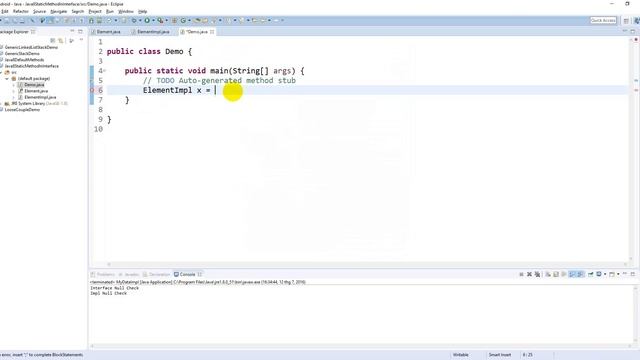Toggle Link with Editor in Package Explorer

pyautogui.click(x=60, y=40)
